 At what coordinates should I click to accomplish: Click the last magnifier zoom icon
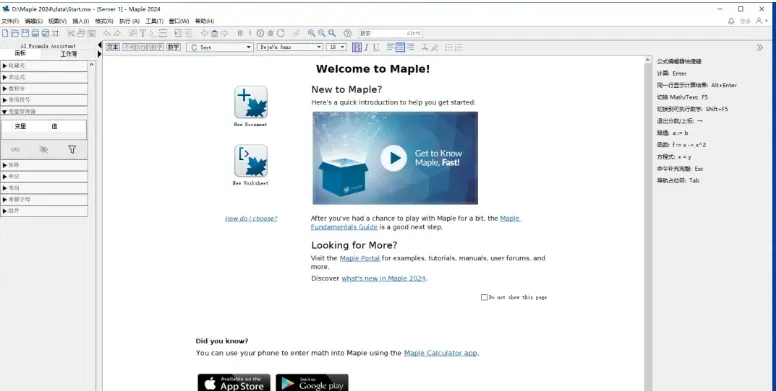[x=332, y=33]
